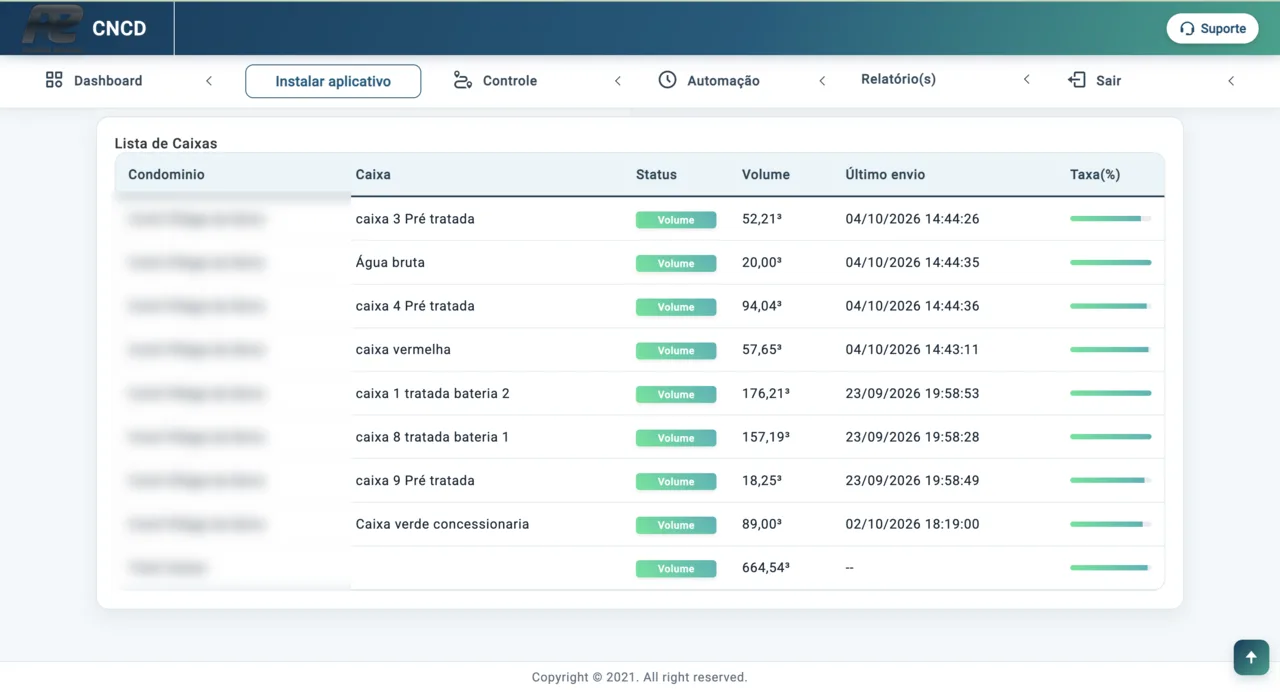This screenshot has height=693, width=1280.
Task: Expand the Controle menu chevron
Action: (x=618, y=81)
